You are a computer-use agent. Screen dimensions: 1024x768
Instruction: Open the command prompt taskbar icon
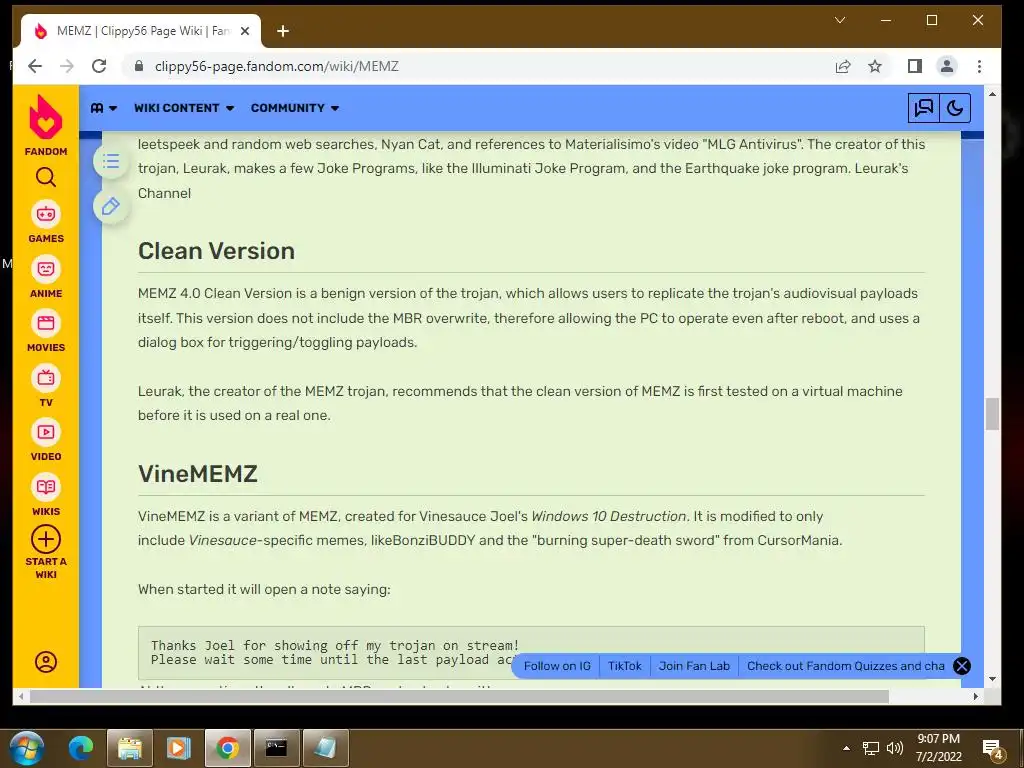point(276,748)
